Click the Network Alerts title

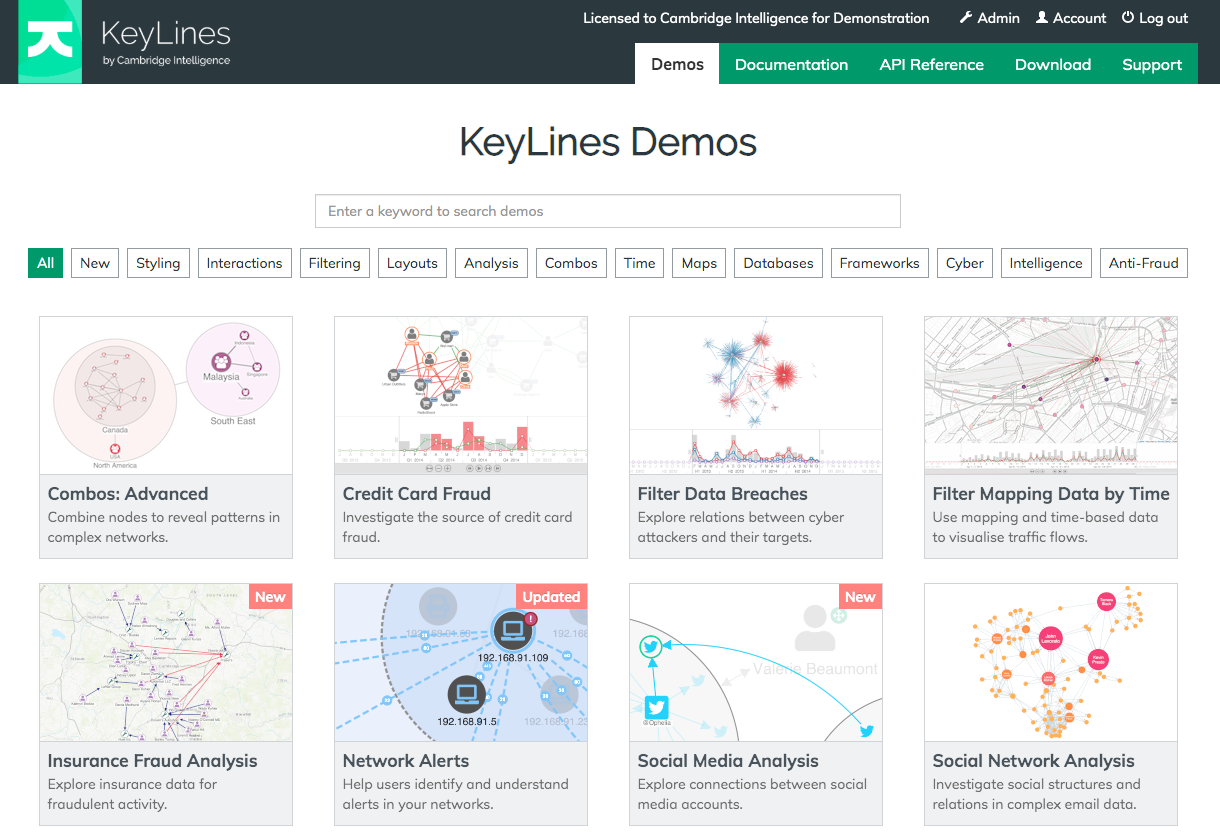(406, 761)
